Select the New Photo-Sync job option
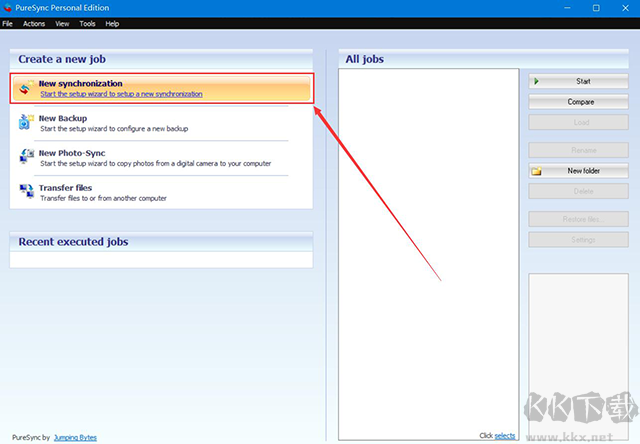640x444 pixels. (161, 158)
